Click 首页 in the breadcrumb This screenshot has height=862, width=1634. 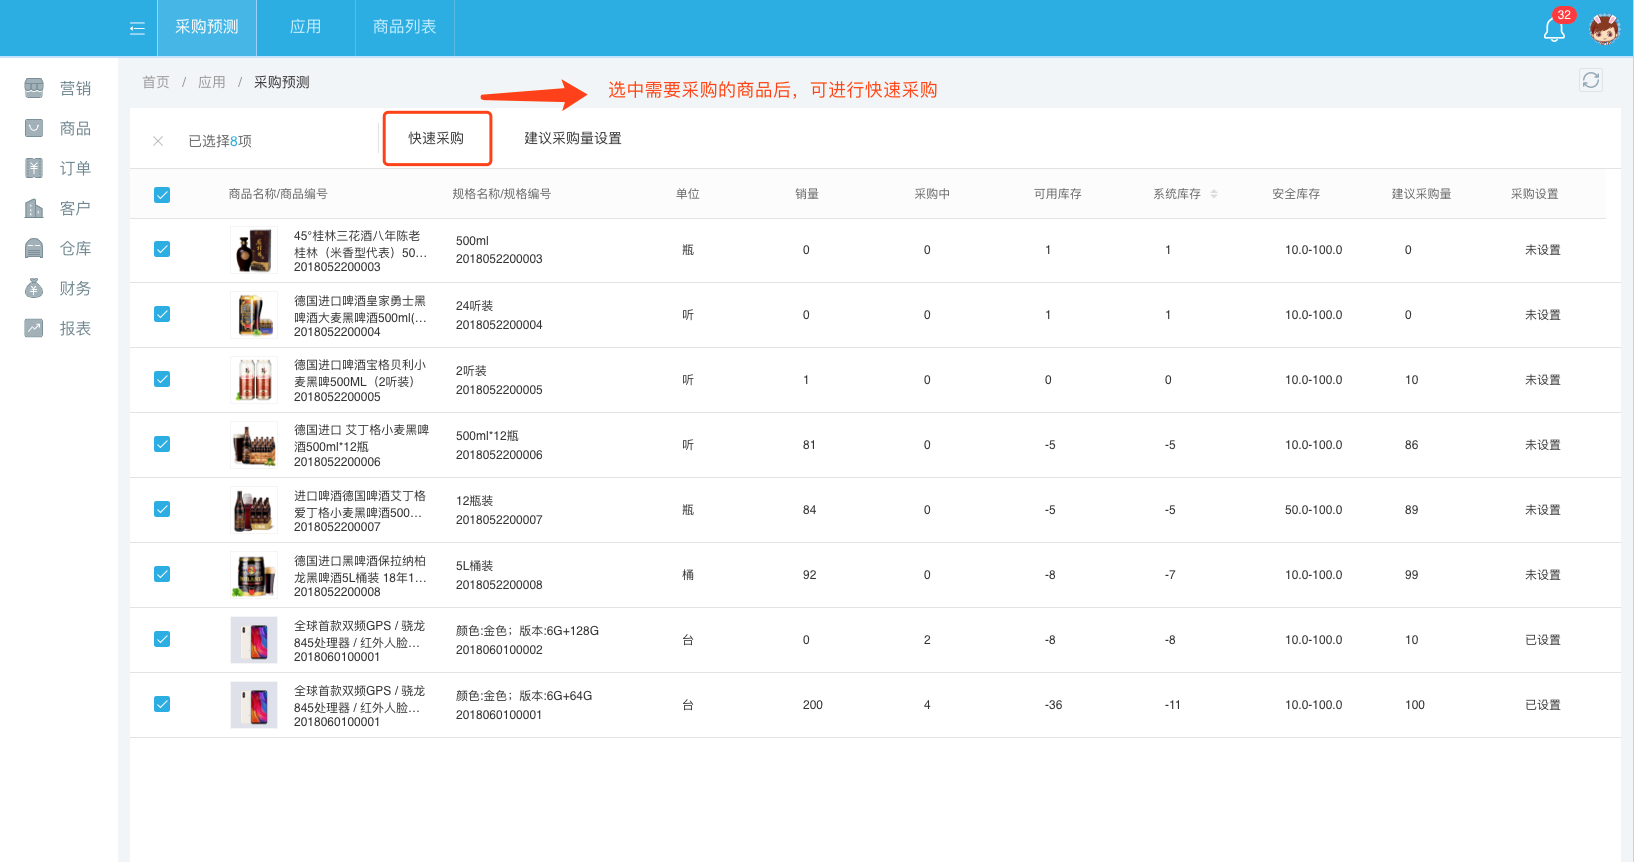156,82
